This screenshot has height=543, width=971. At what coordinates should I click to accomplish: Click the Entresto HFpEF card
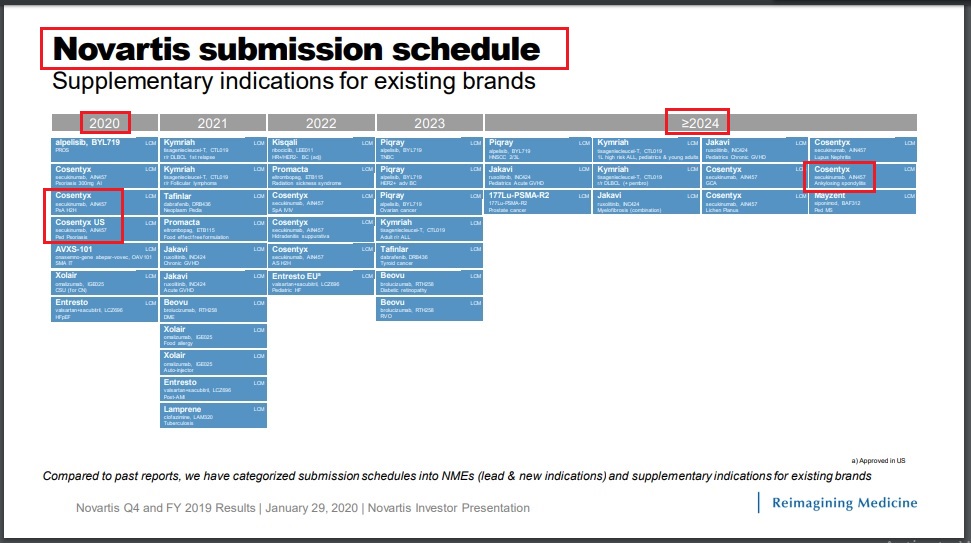click(x=105, y=309)
